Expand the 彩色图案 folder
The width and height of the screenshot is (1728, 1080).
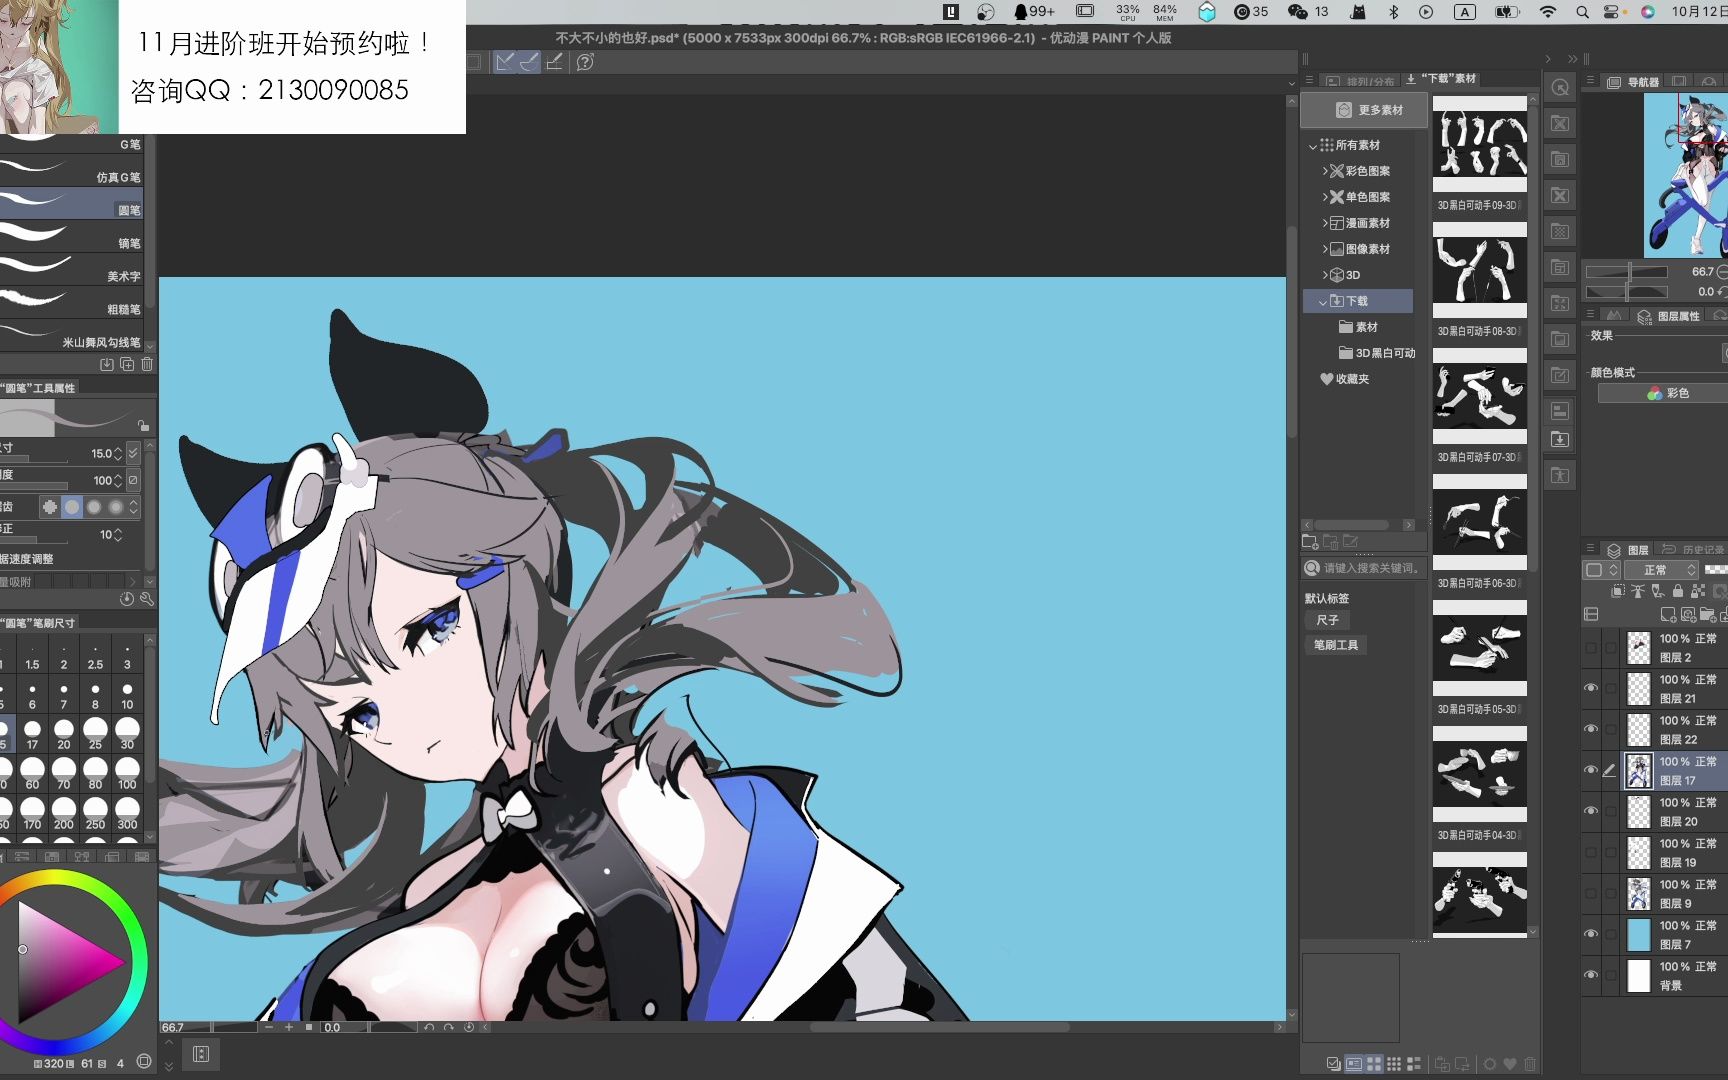pyautogui.click(x=1325, y=171)
